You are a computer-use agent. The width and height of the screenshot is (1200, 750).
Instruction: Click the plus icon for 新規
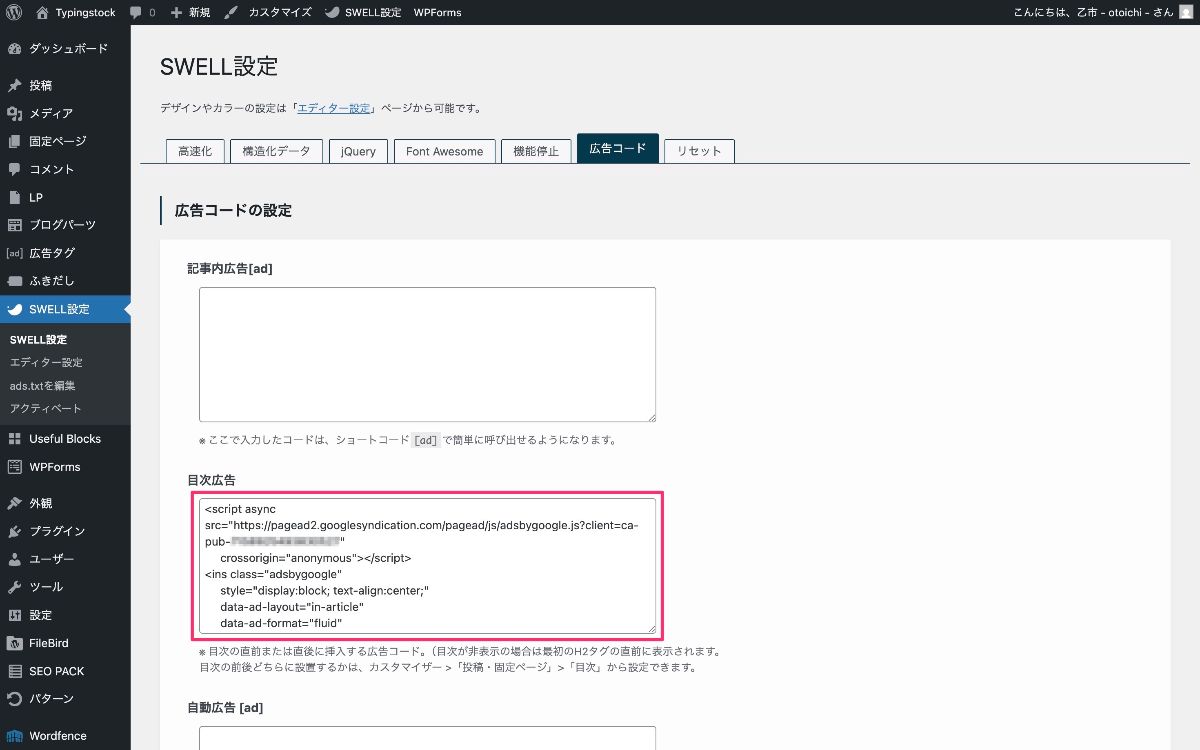point(176,12)
